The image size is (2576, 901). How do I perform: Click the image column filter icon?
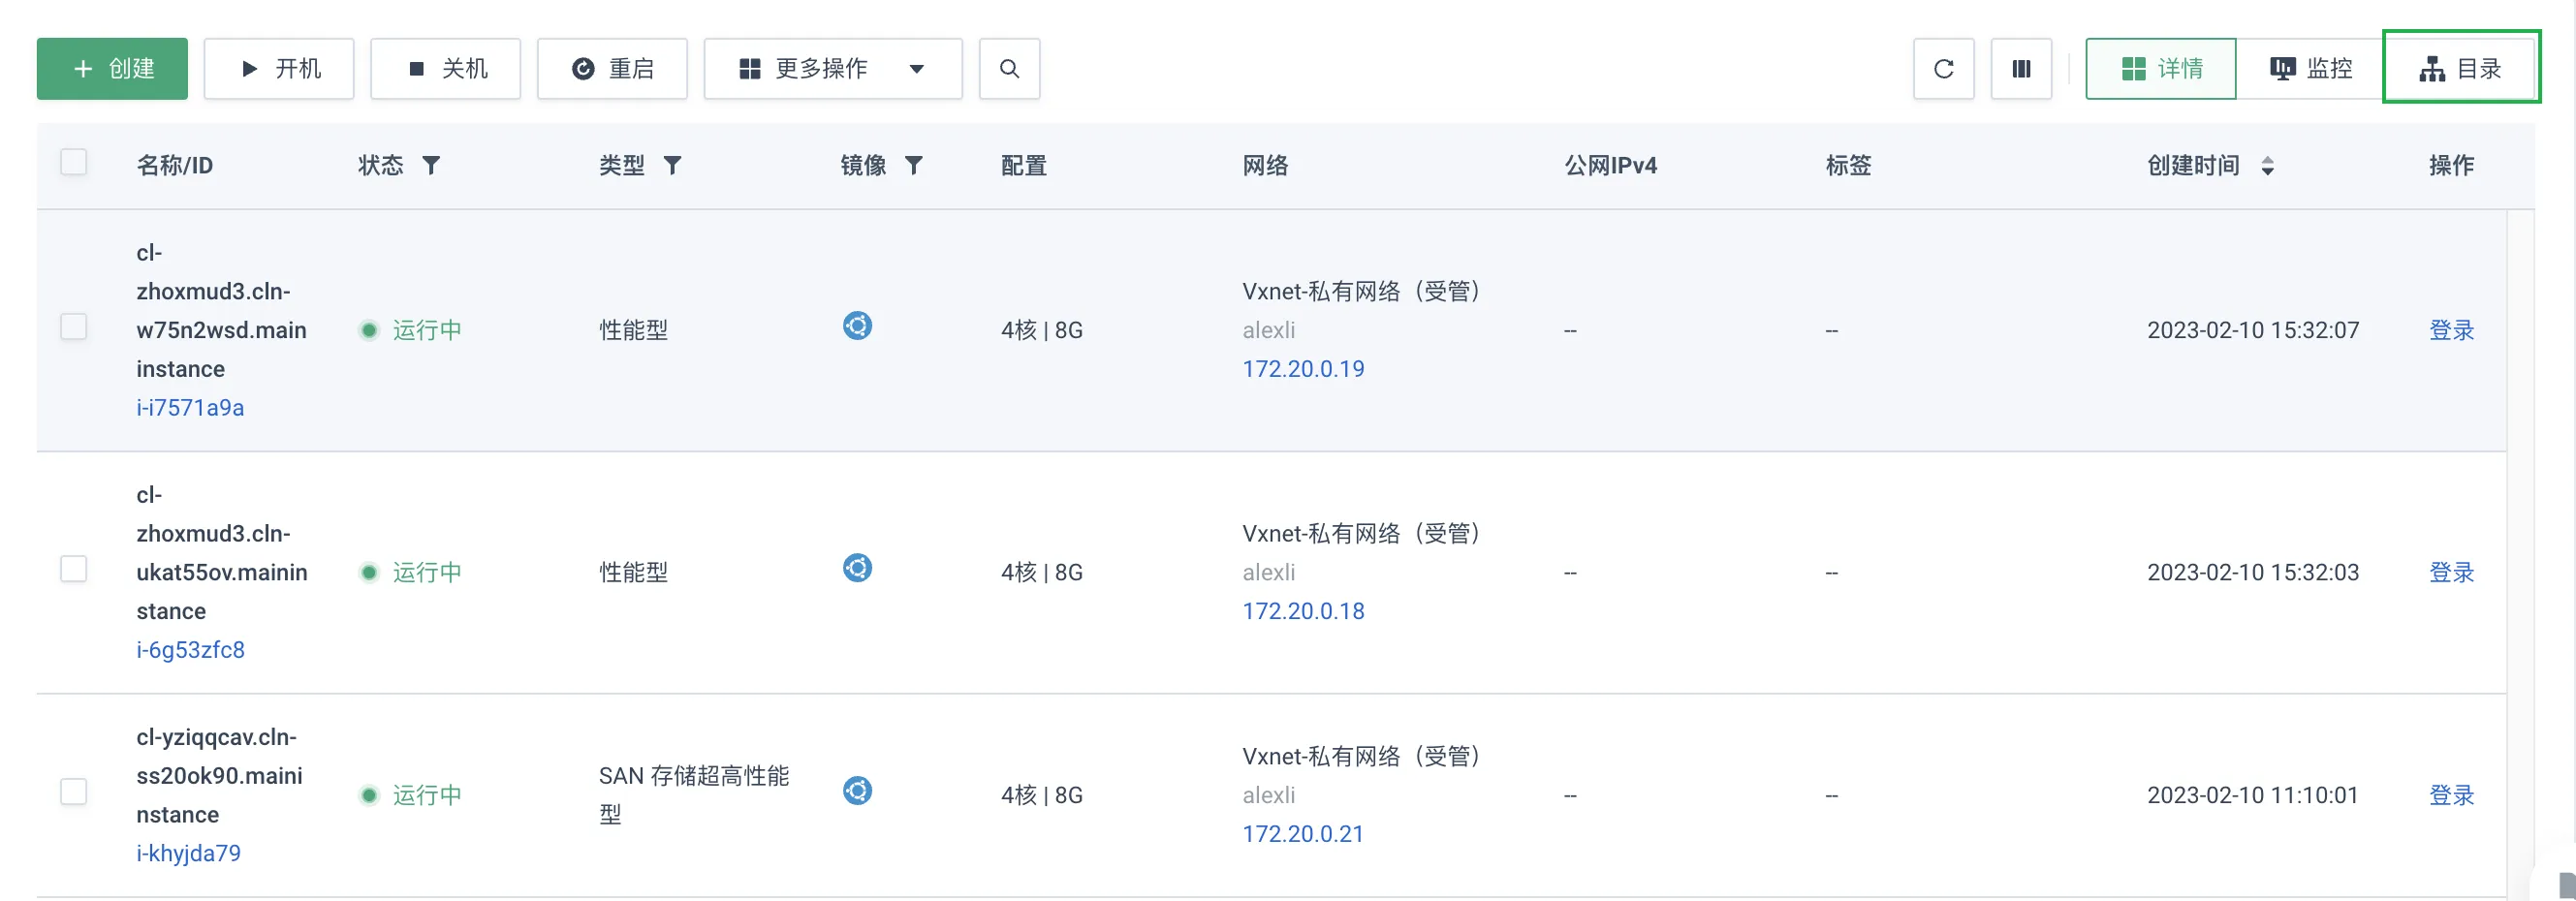[914, 165]
